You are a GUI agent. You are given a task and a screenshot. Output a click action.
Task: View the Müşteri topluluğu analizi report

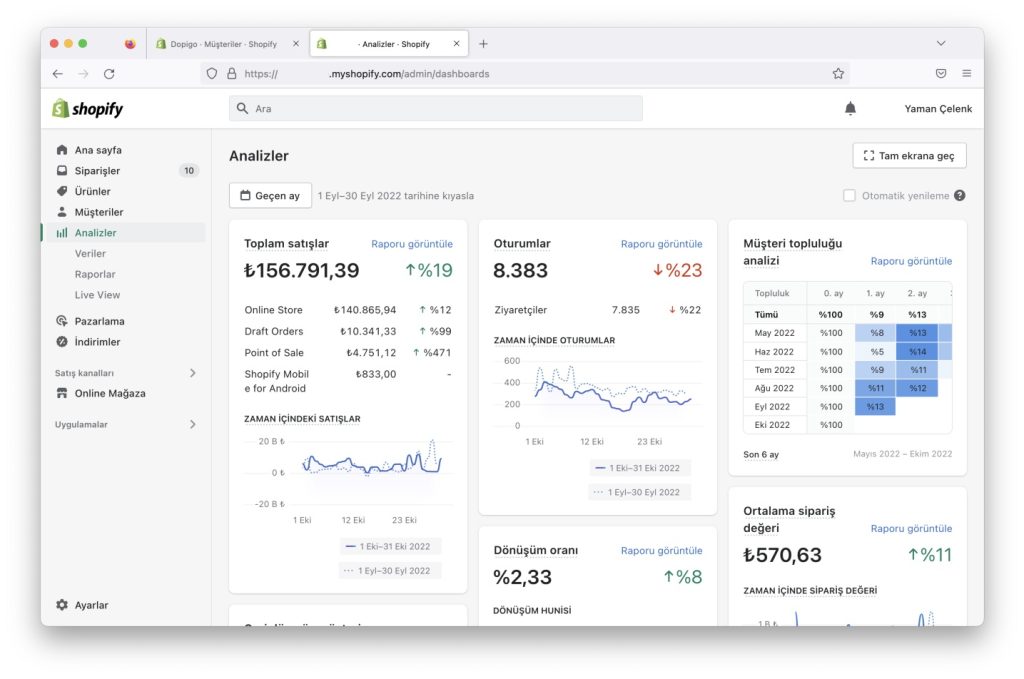911,261
